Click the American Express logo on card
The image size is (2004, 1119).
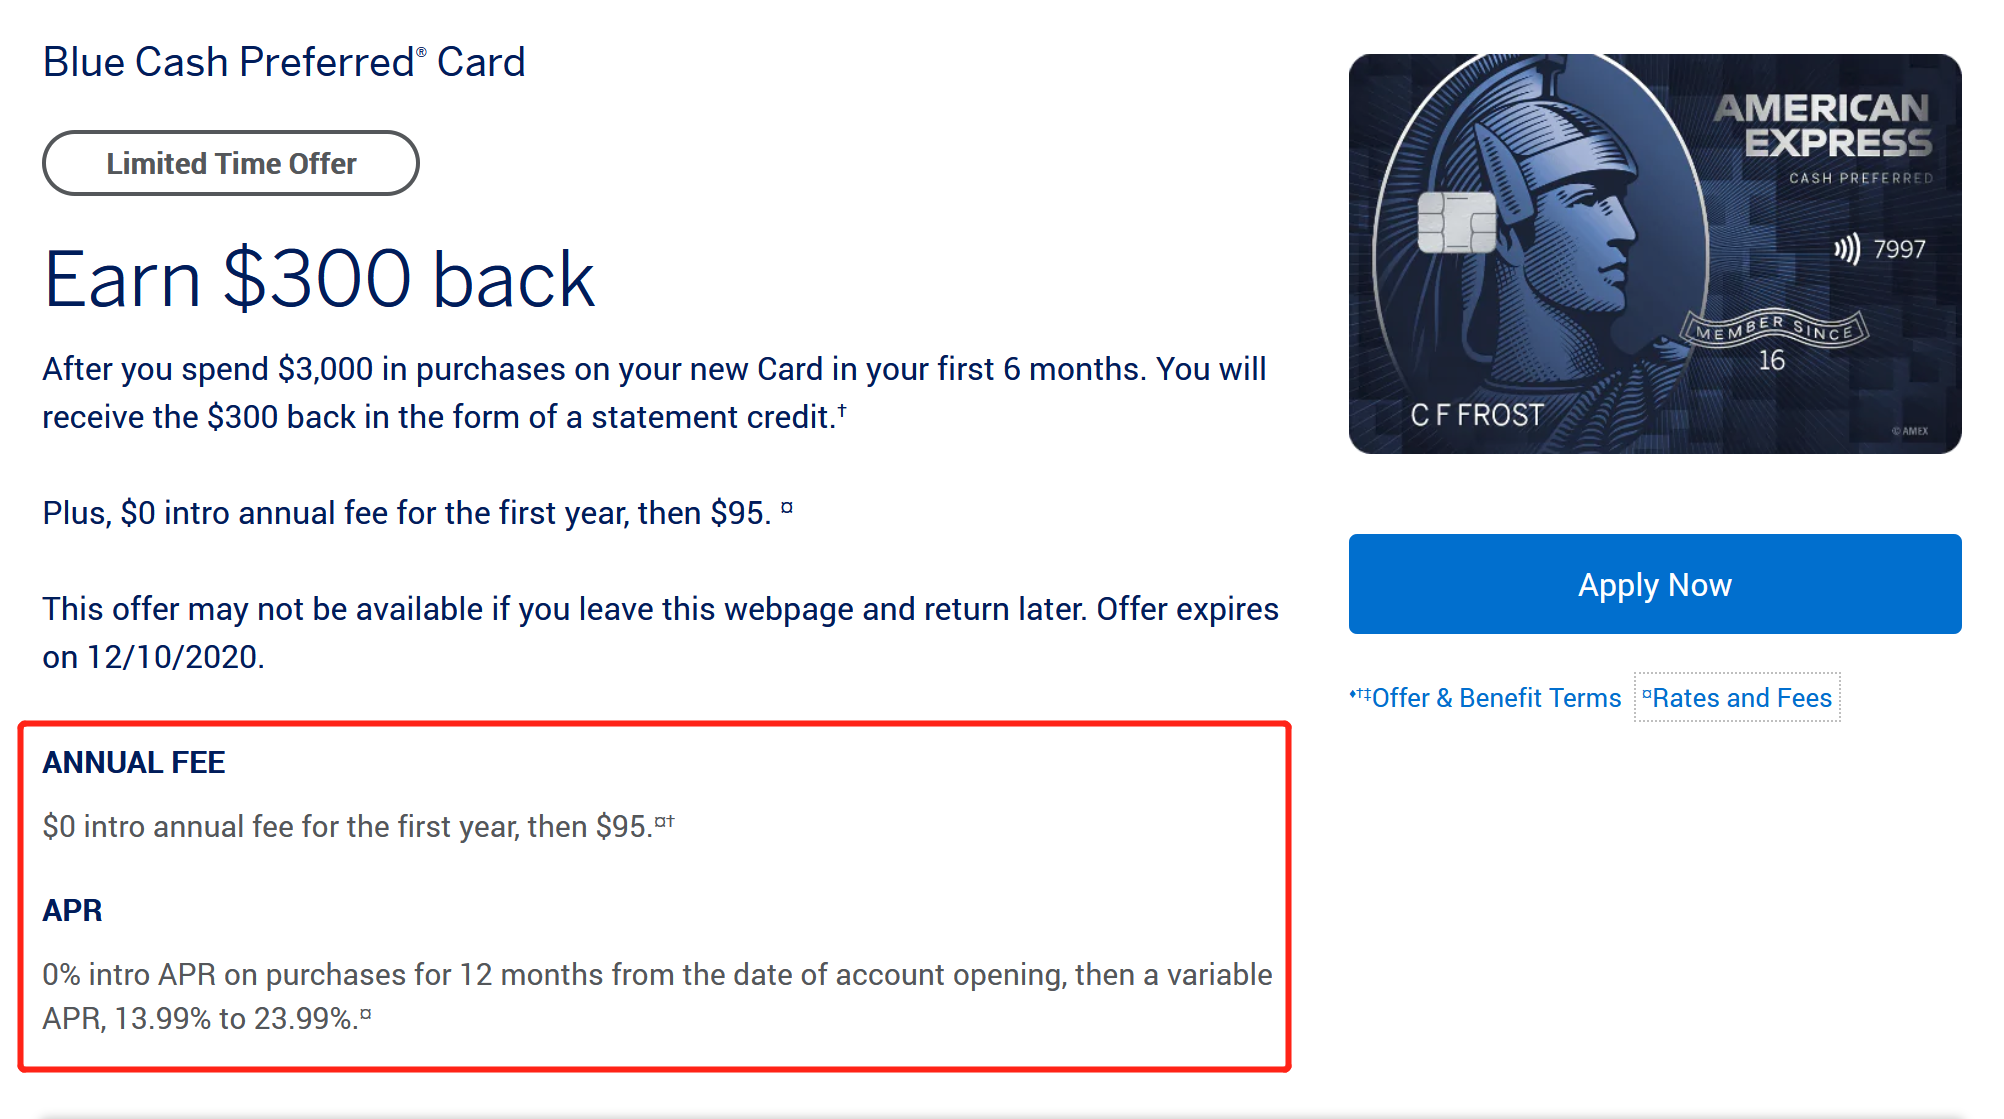[1822, 126]
